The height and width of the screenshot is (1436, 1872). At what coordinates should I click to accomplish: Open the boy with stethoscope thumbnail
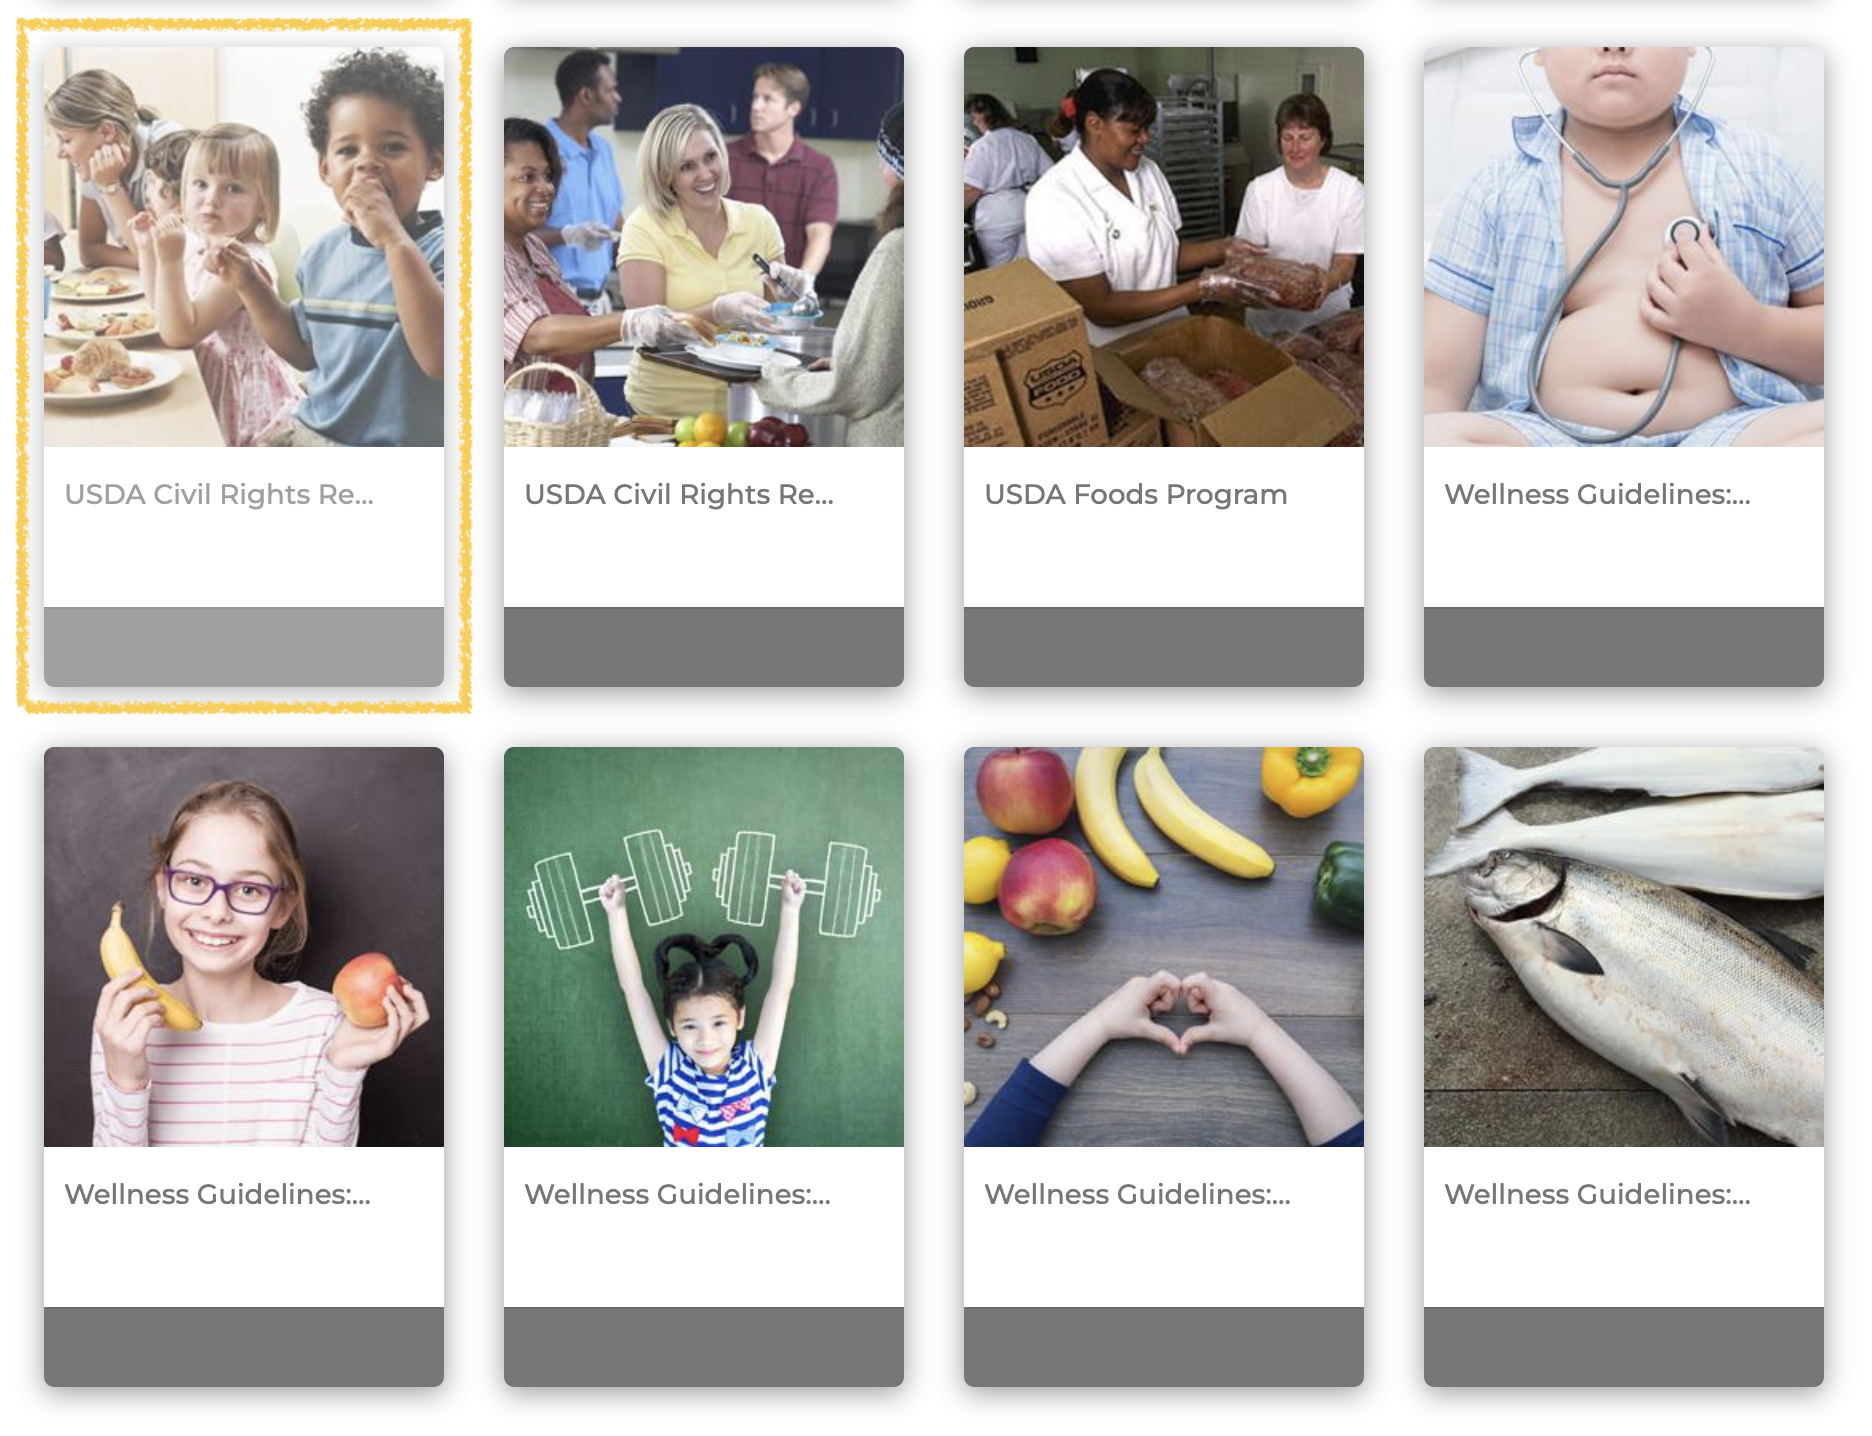(x=1624, y=247)
